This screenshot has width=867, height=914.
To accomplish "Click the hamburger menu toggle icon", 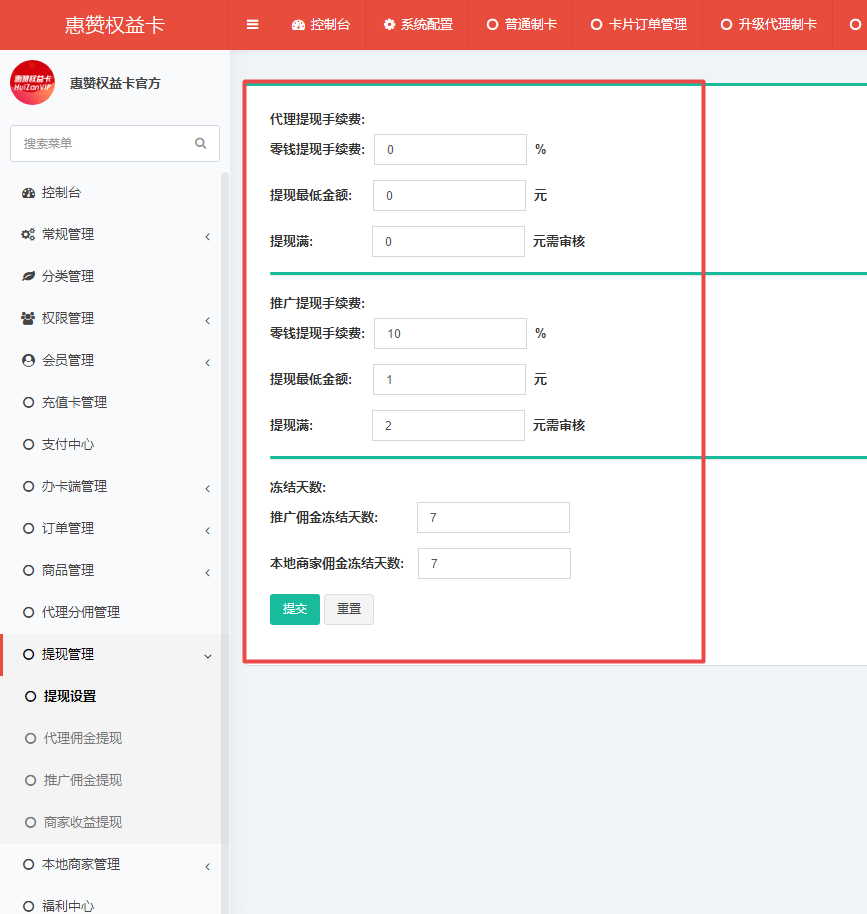I will click(x=252, y=24).
